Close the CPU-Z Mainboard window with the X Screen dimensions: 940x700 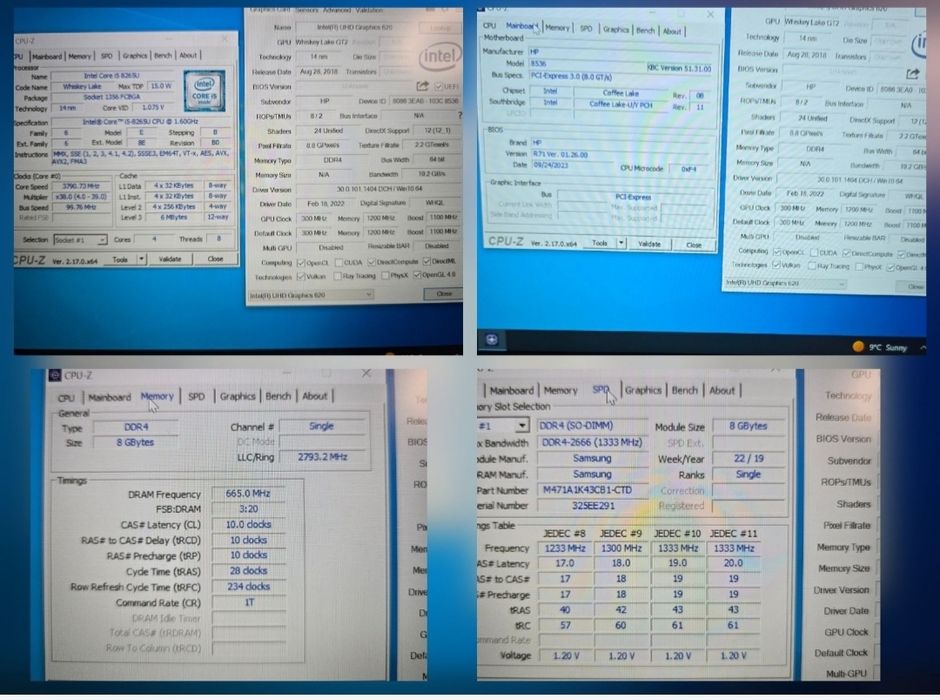click(710, 14)
